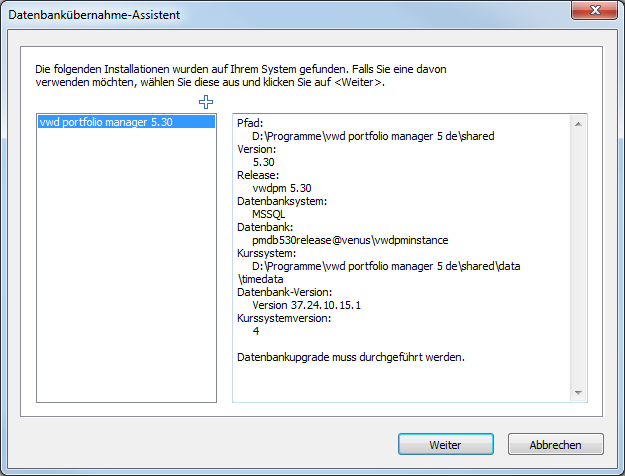
Task: Click the pmdb530release@venus\vwdpminstance database entry
Action: (x=350, y=240)
